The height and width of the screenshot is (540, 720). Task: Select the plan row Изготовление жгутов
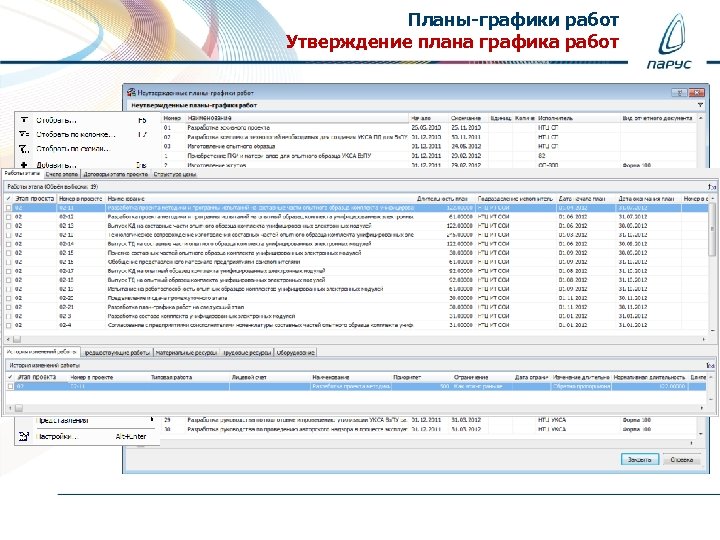tap(429, 165)
